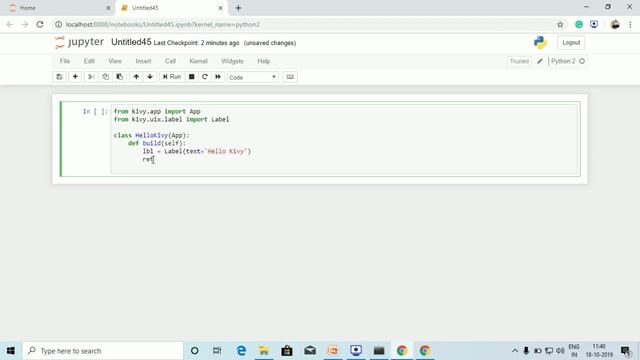The image size is (640, 360).
Task: Close the Home browser tab
Action: tap(108, 8)
